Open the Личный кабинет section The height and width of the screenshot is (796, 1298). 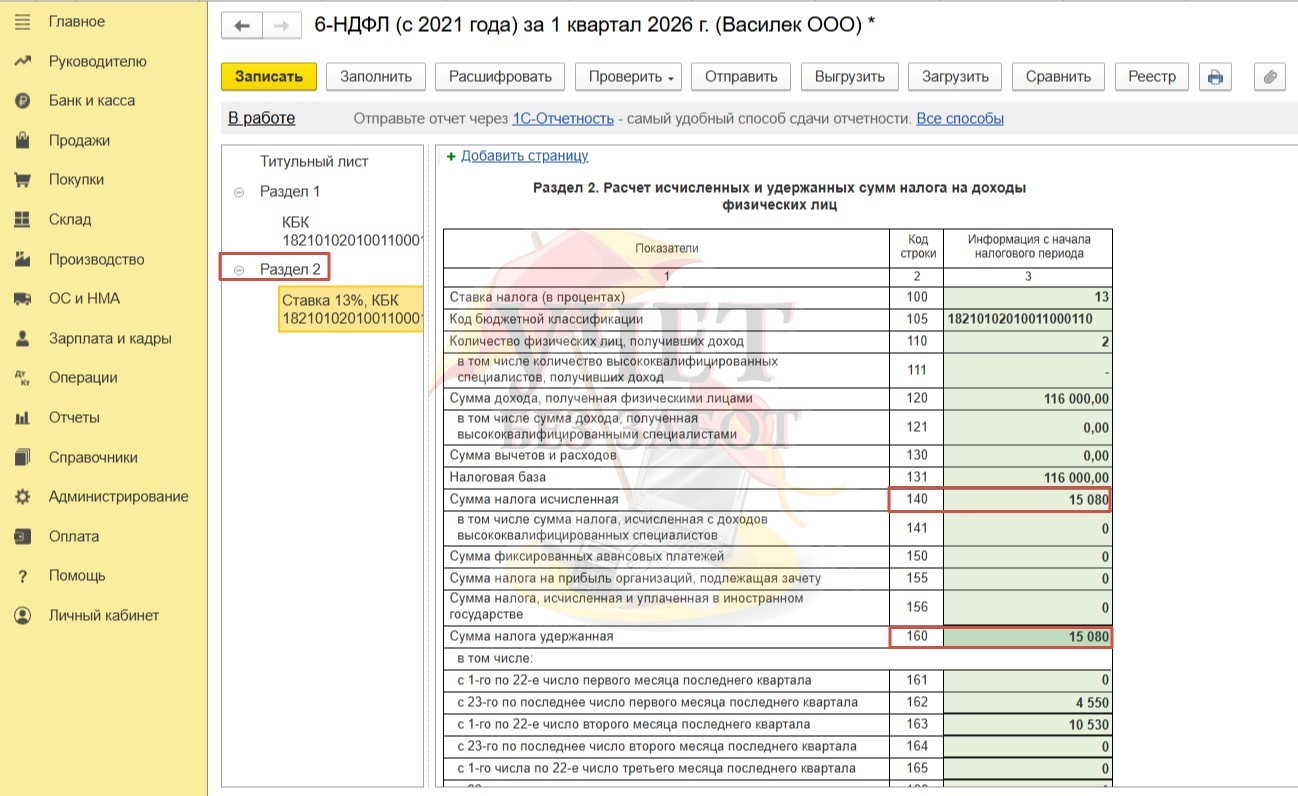coord(103,616)
